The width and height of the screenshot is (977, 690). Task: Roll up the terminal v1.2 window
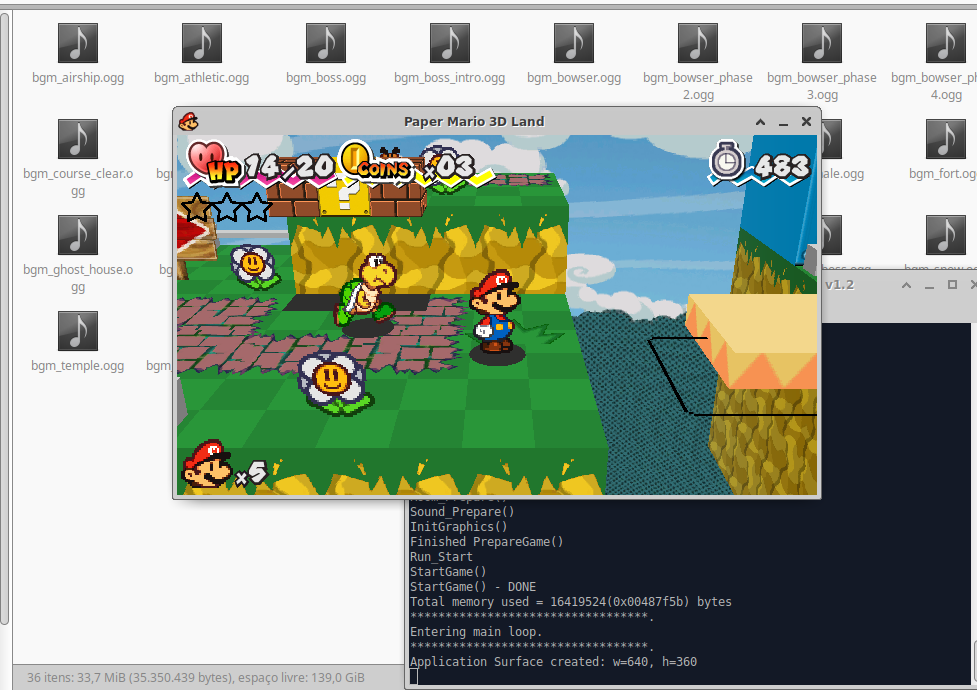(x=907, y=285)
